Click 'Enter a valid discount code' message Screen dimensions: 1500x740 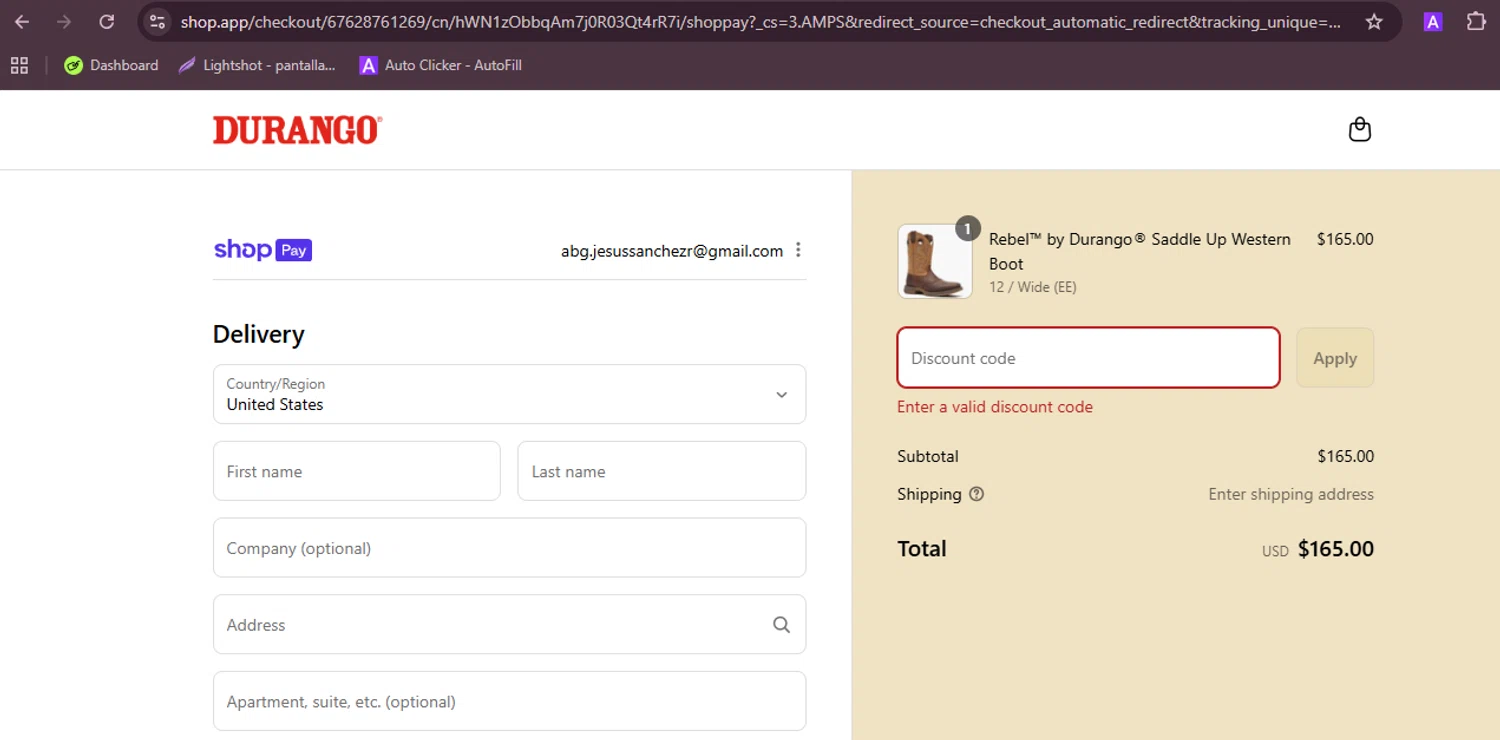[995, 407]
